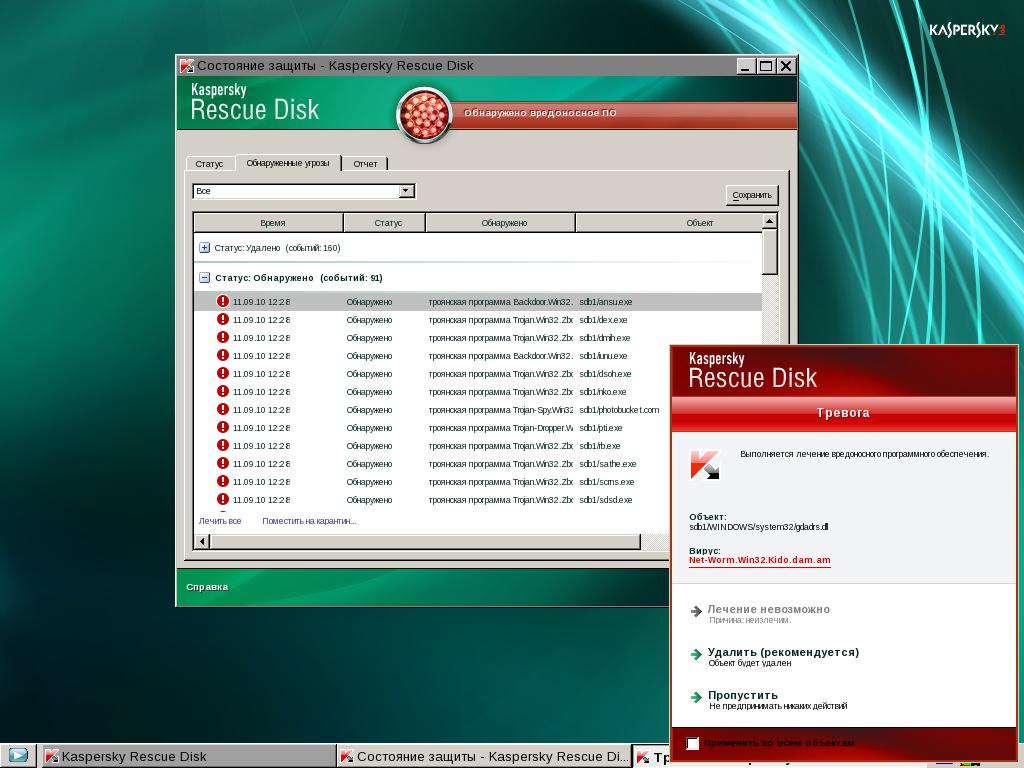Open Net-Worm.Win32.Kido.dam.am virus link

point(760,560)
